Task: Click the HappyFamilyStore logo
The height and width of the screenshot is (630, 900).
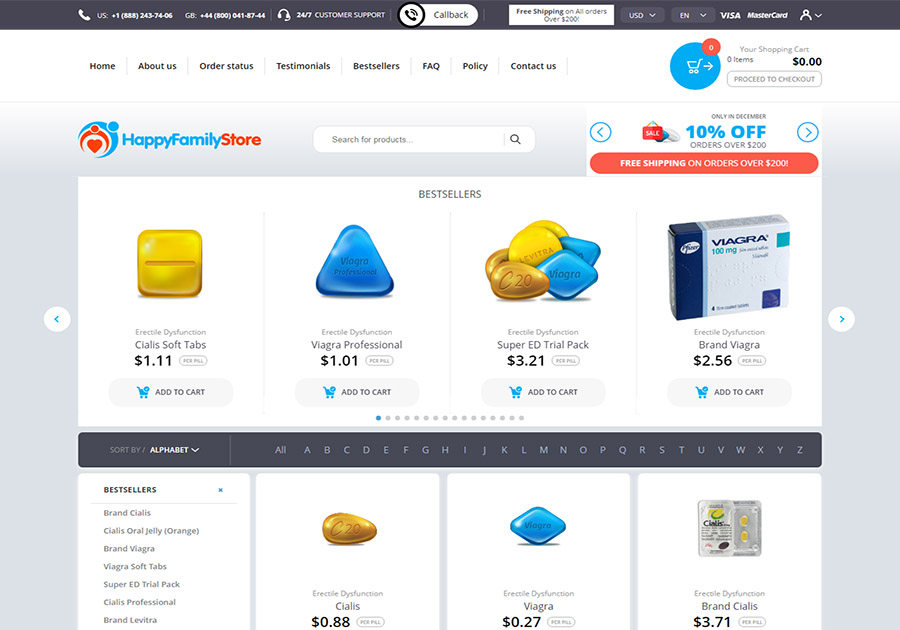Action: 169,139
